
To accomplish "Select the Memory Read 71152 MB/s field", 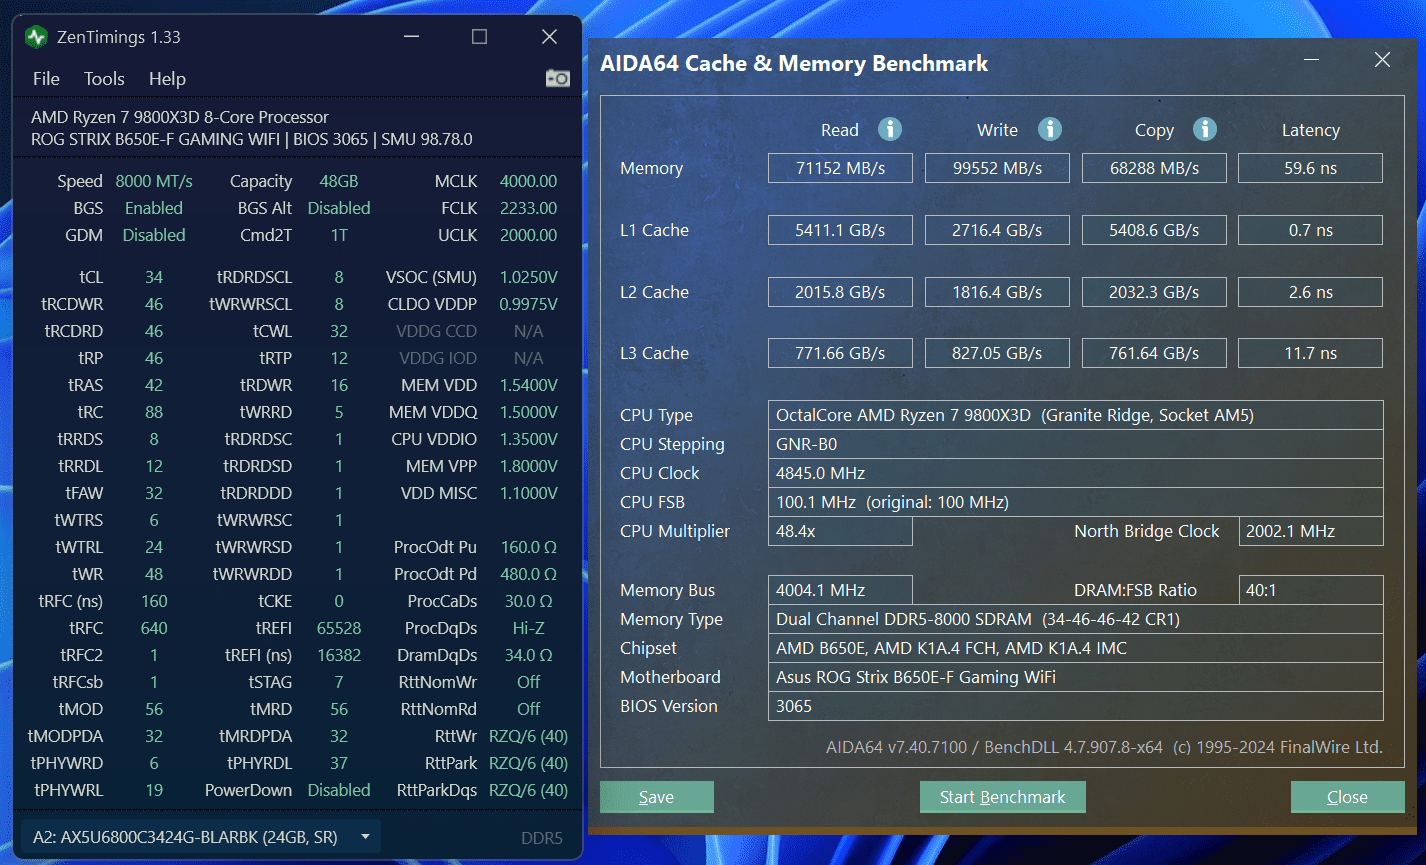I will coord(840,168).
